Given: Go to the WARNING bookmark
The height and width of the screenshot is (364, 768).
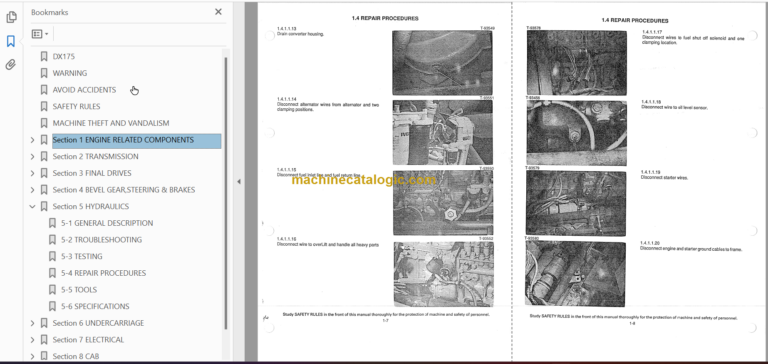Looking at the screenshot, I should [x=70, y=73].
